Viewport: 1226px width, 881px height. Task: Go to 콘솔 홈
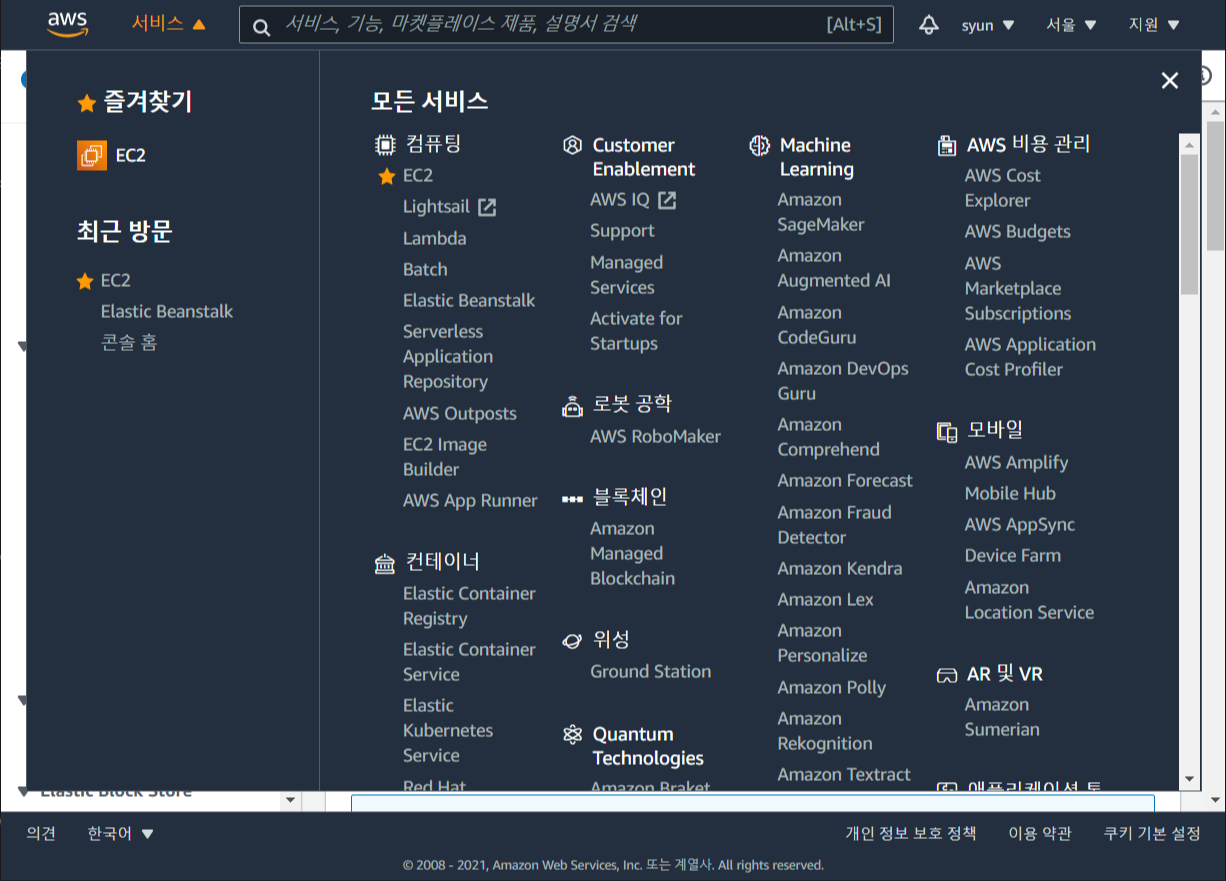tap(129, 342)
